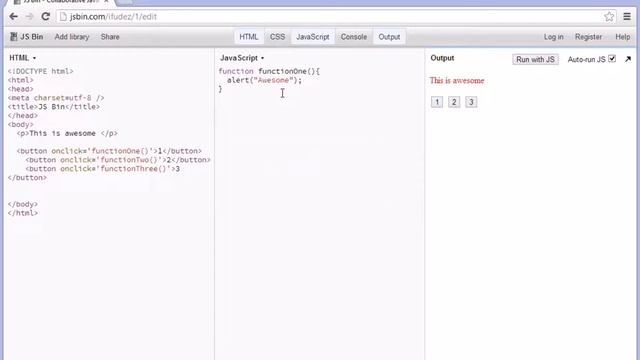This screenshot has height=360, width=640.
Task: Toggle the Auto-run JS checkbox
Action: coord(612,59)
